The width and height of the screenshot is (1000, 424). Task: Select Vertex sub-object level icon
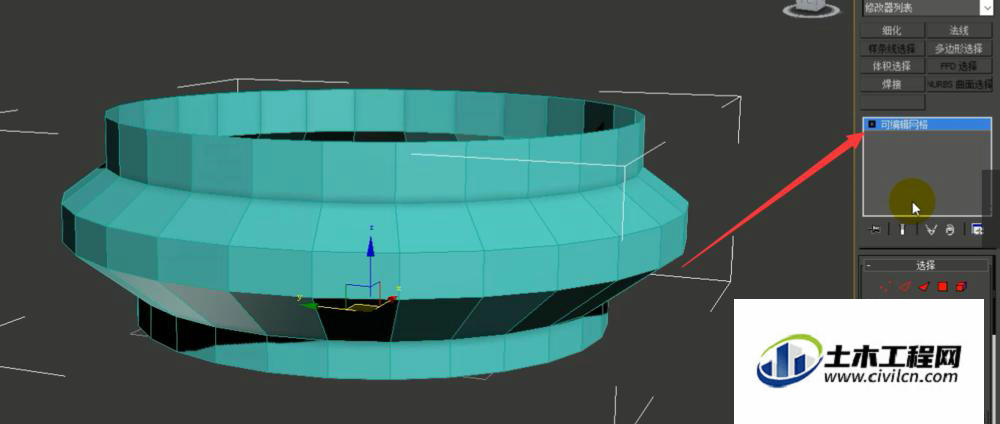click(x=885, y=287)
